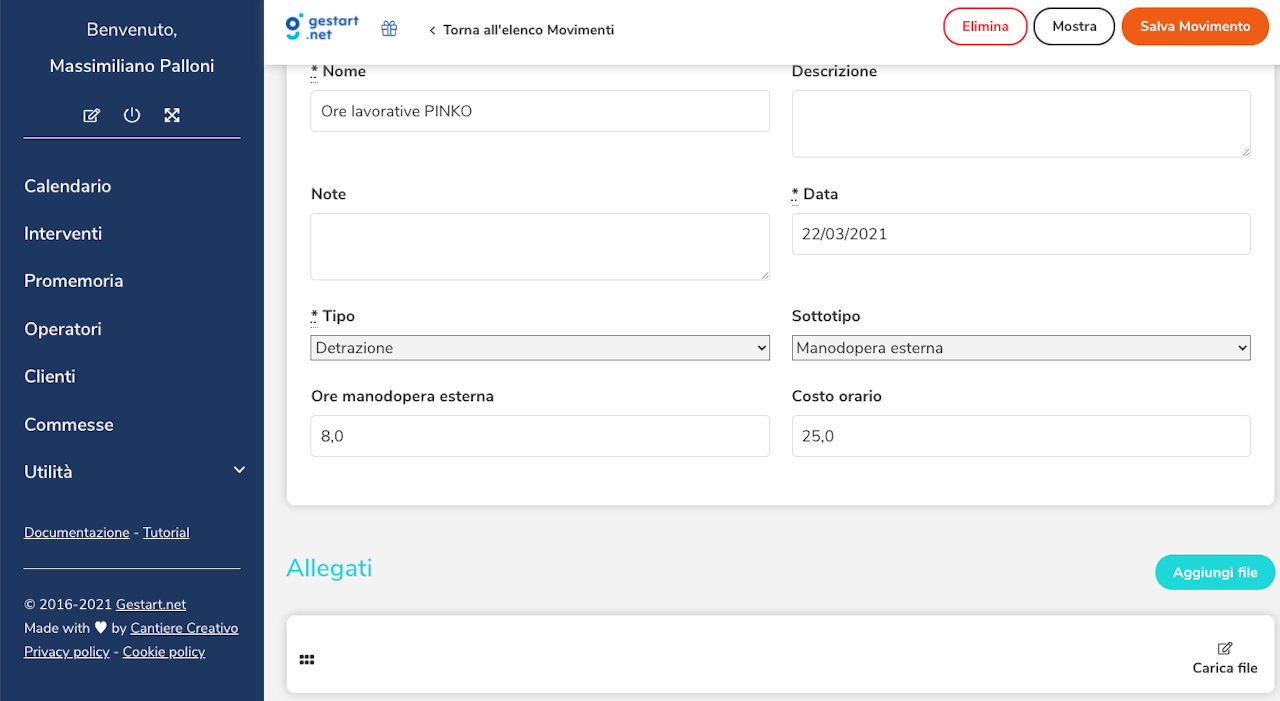Screen dimensions: 1280x701
Task: Select Commesse from the sidebar
Action: tap(68, 424)
